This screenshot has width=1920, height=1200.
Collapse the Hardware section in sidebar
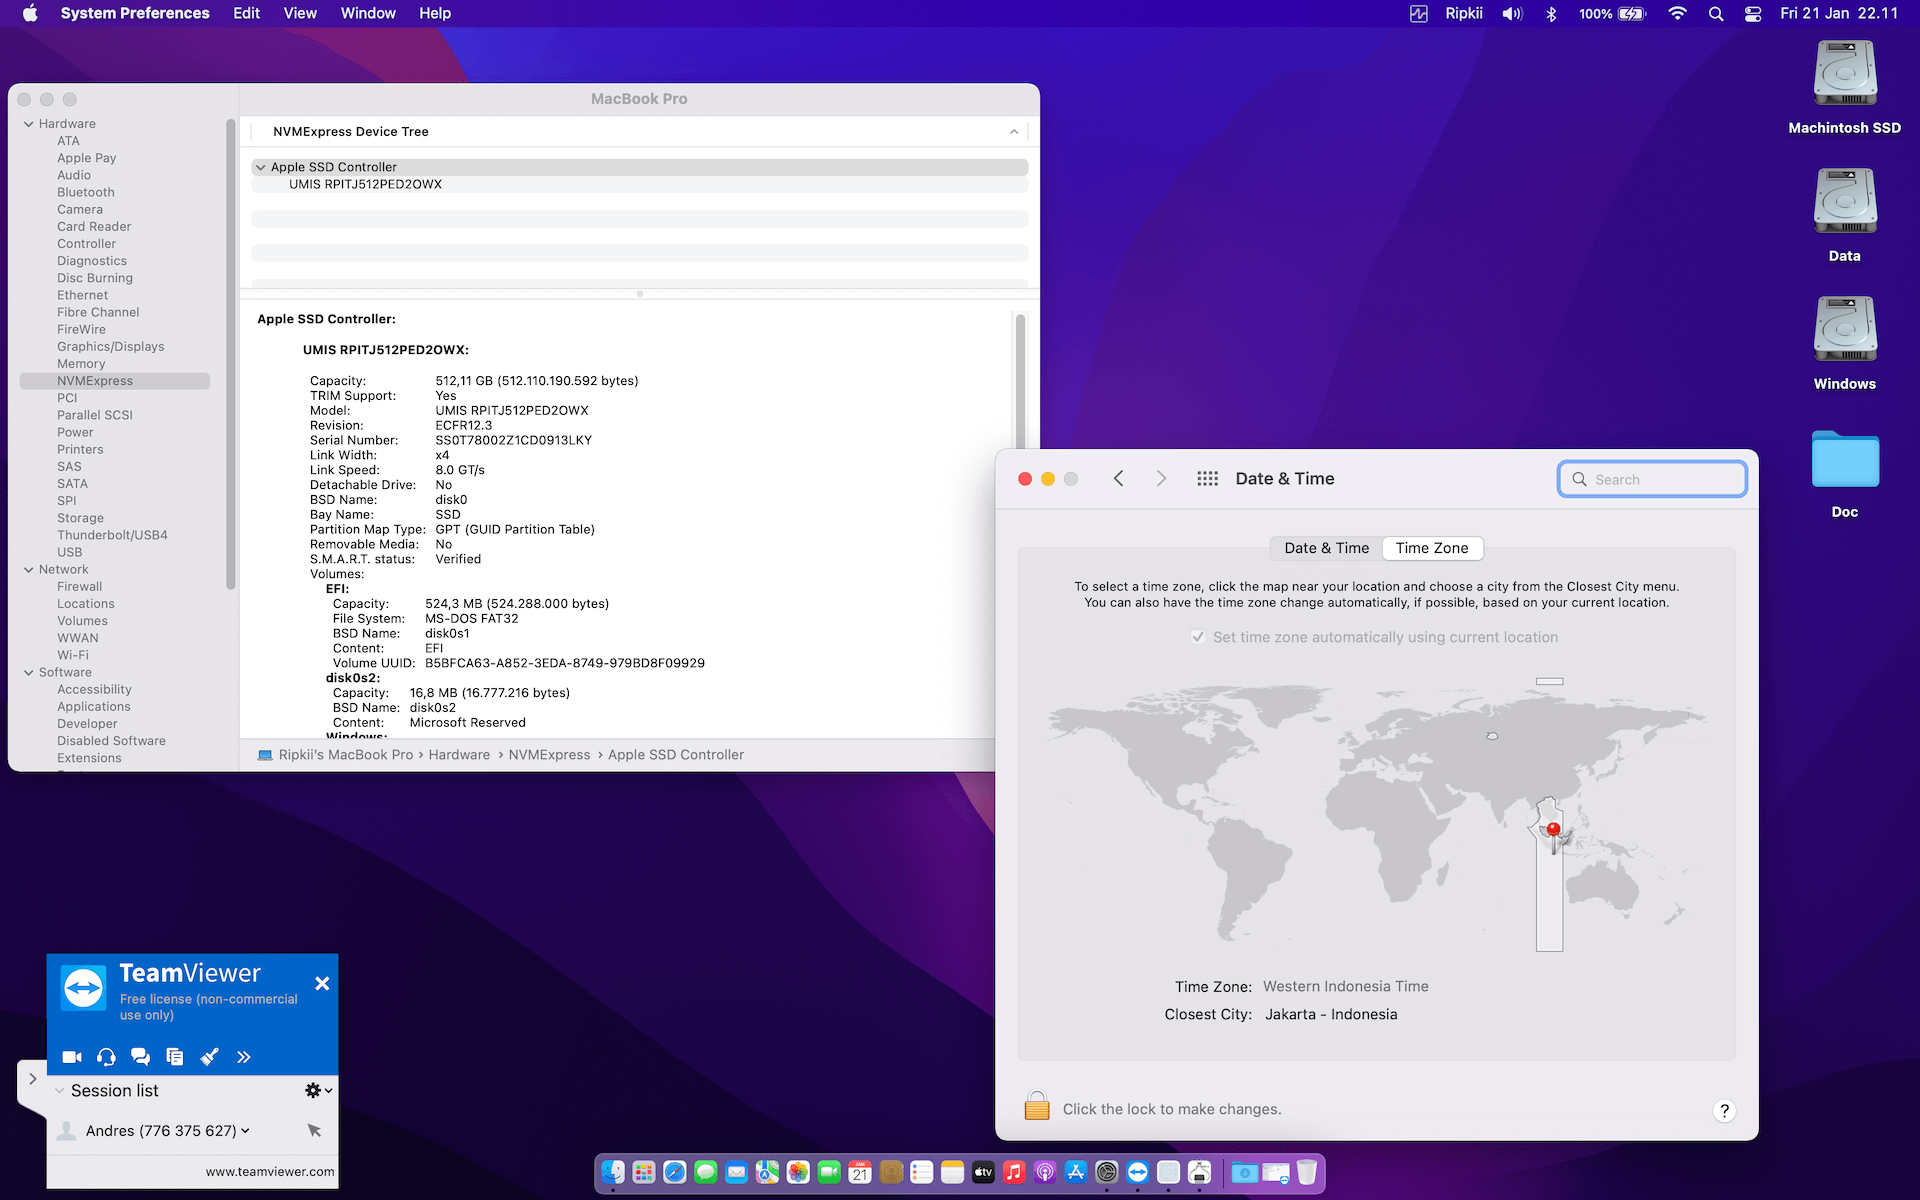29,124
